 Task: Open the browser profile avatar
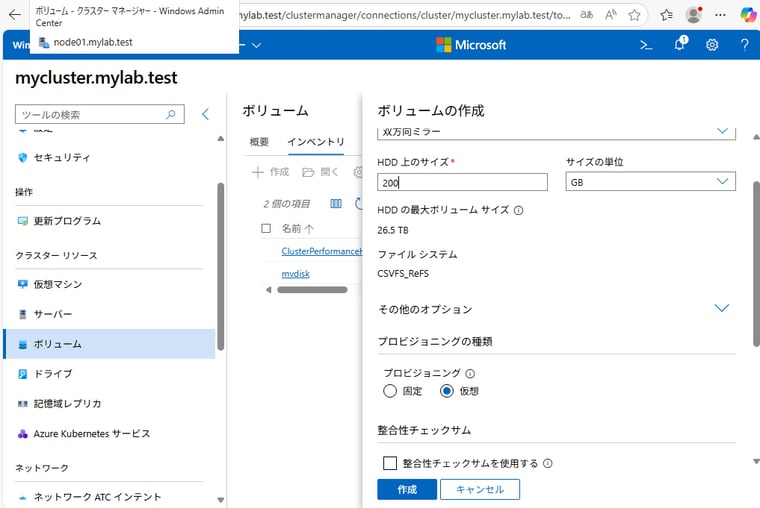pyautogui.click(x=694, y=15)
